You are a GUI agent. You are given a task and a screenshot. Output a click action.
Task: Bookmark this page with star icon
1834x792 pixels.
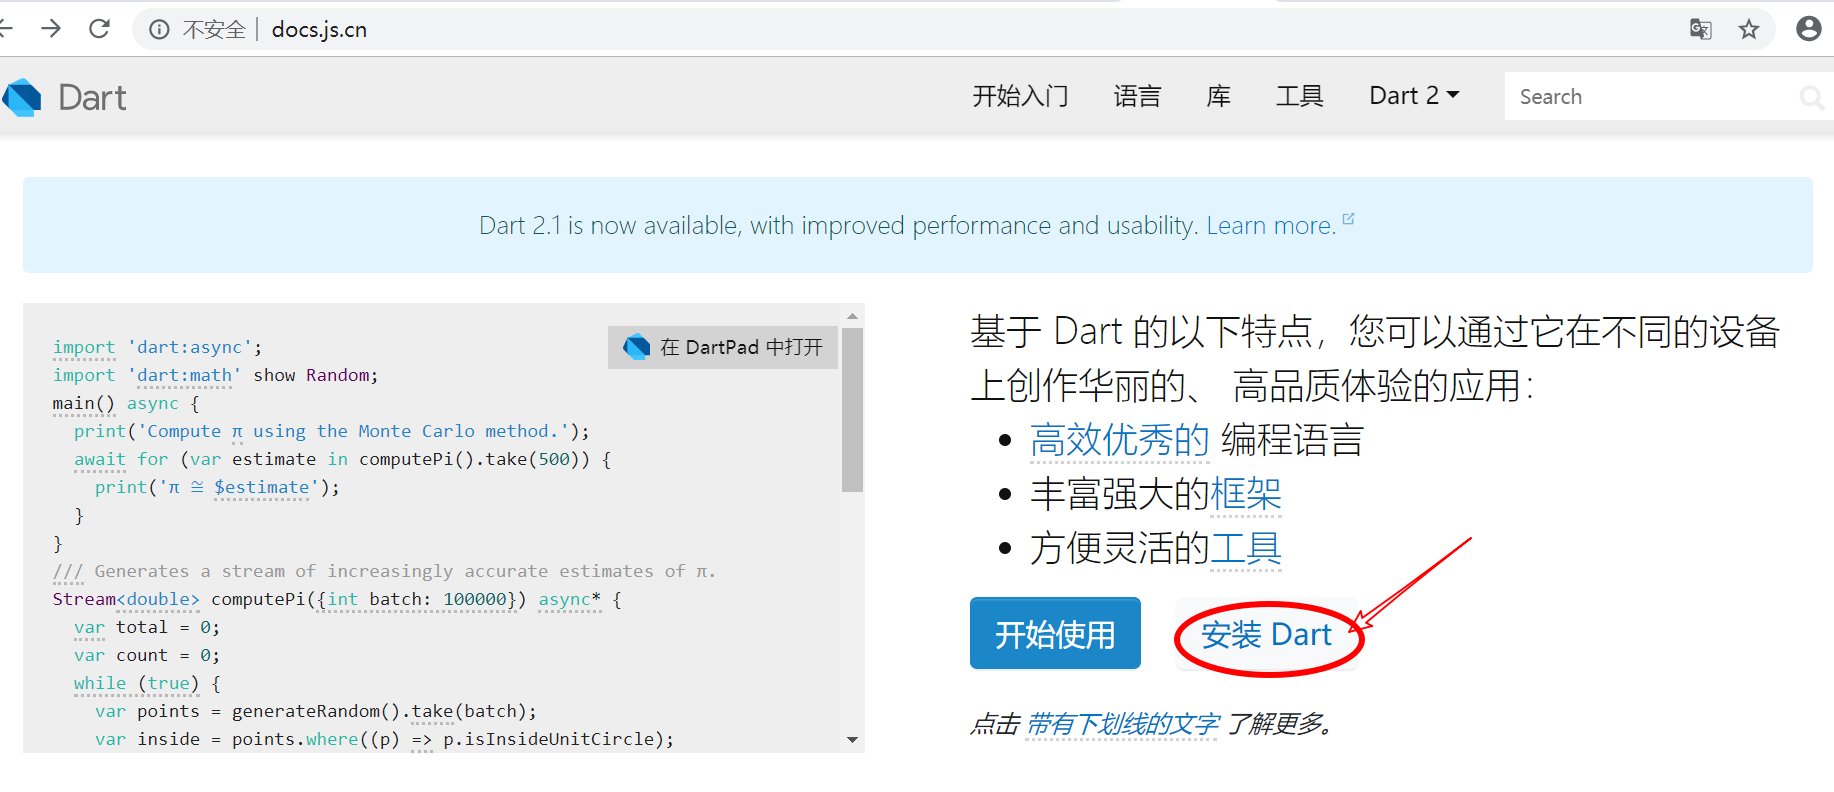click(x=1749, y=29)
